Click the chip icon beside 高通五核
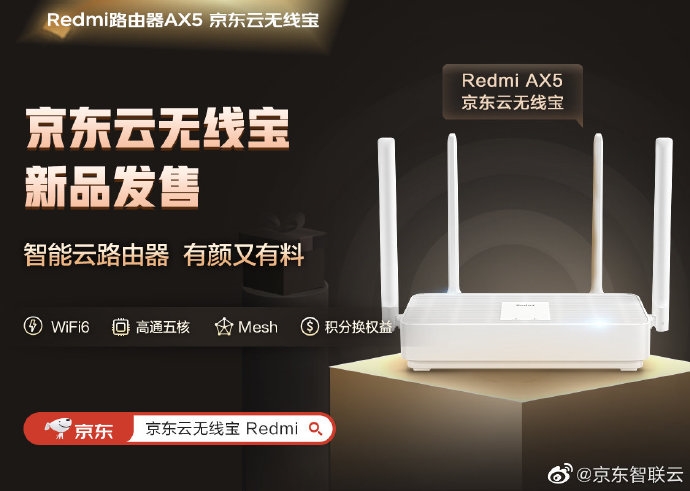Screen dimensions: 690x491 tap(121, 327)
